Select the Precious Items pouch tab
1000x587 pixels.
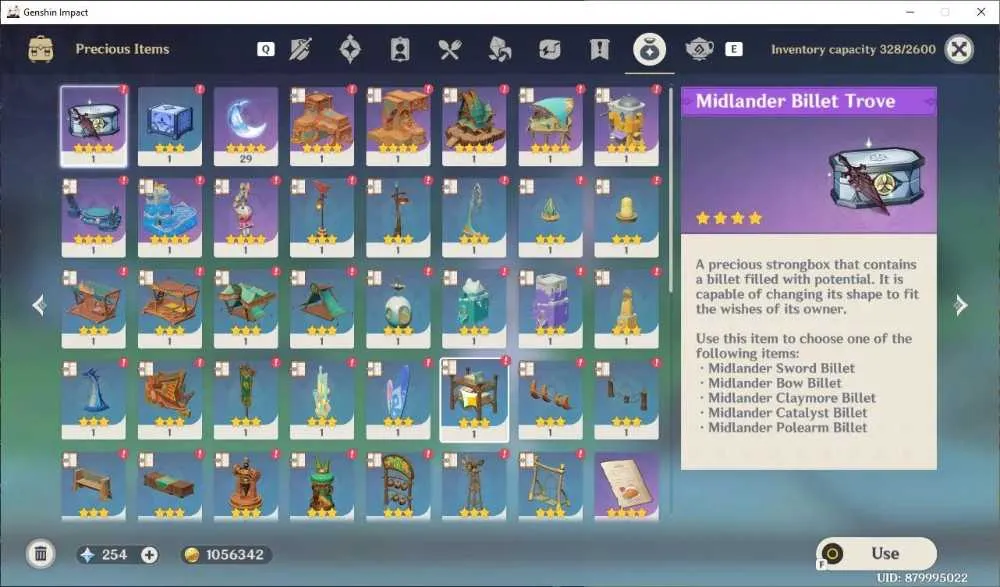649,49
